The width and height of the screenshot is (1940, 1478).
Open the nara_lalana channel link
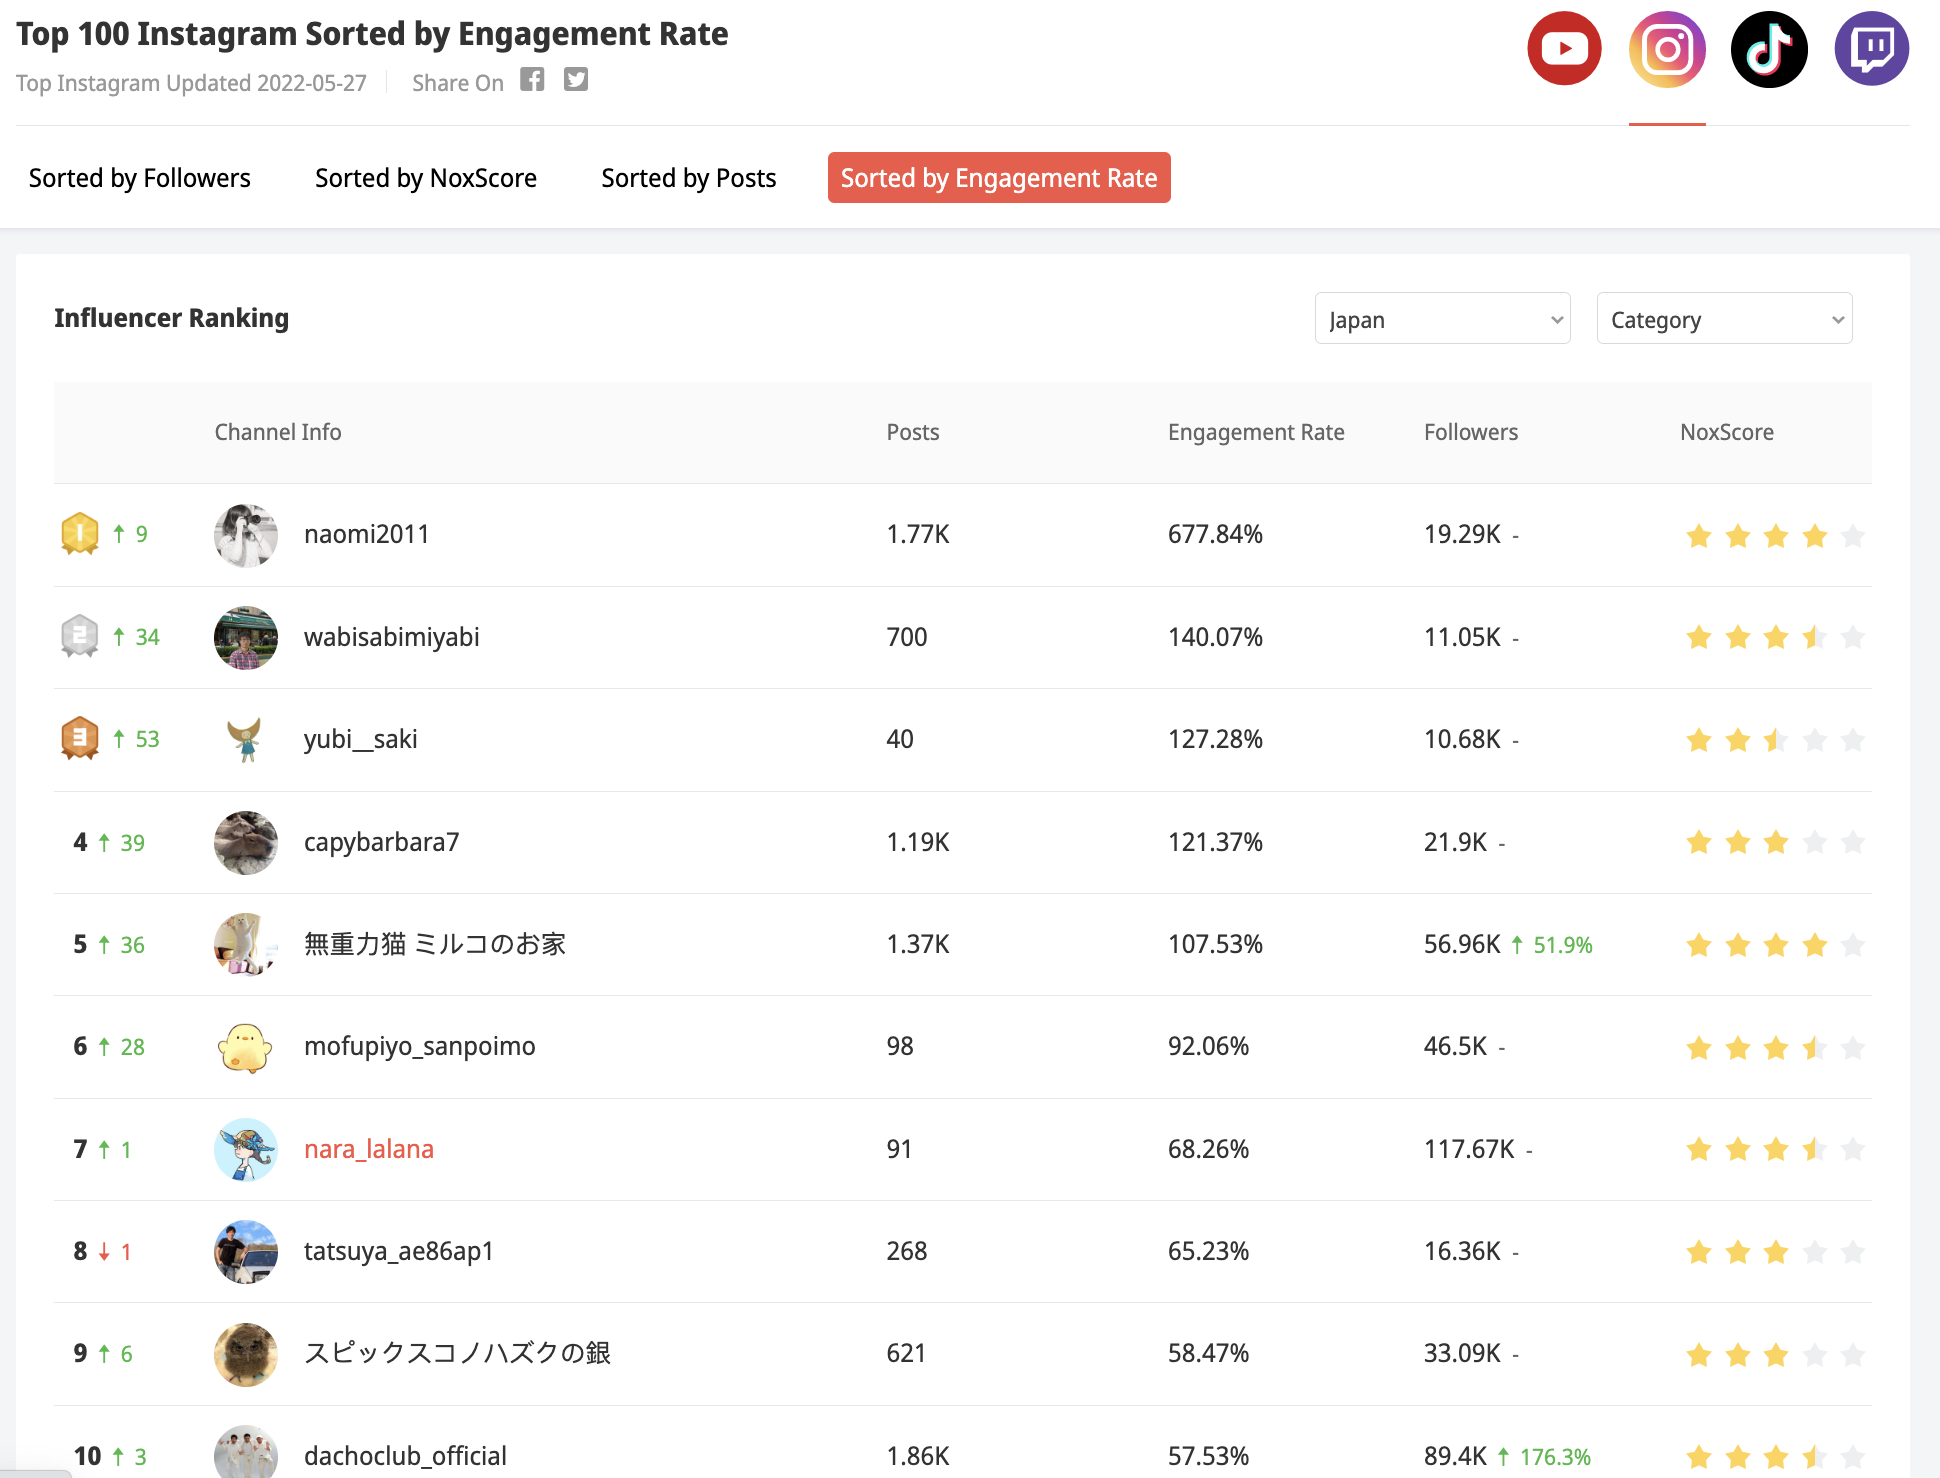coord(369,1149)
